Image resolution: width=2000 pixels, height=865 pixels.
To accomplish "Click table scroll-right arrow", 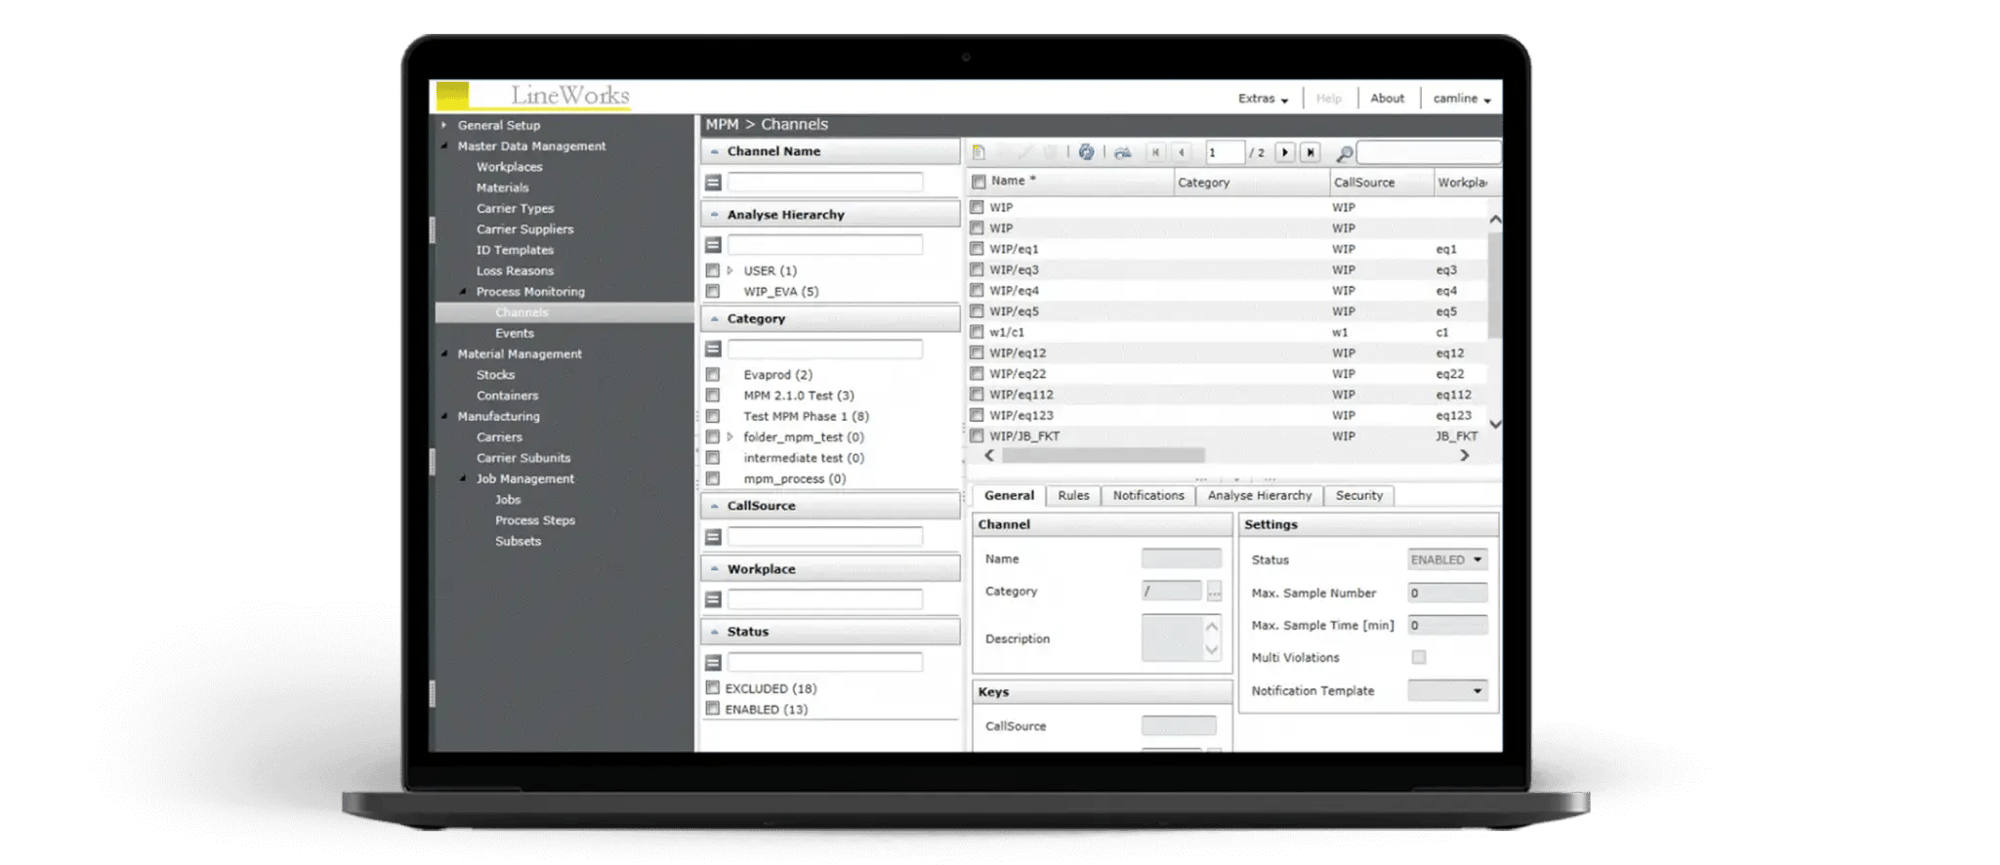I will click(1465, 455).
